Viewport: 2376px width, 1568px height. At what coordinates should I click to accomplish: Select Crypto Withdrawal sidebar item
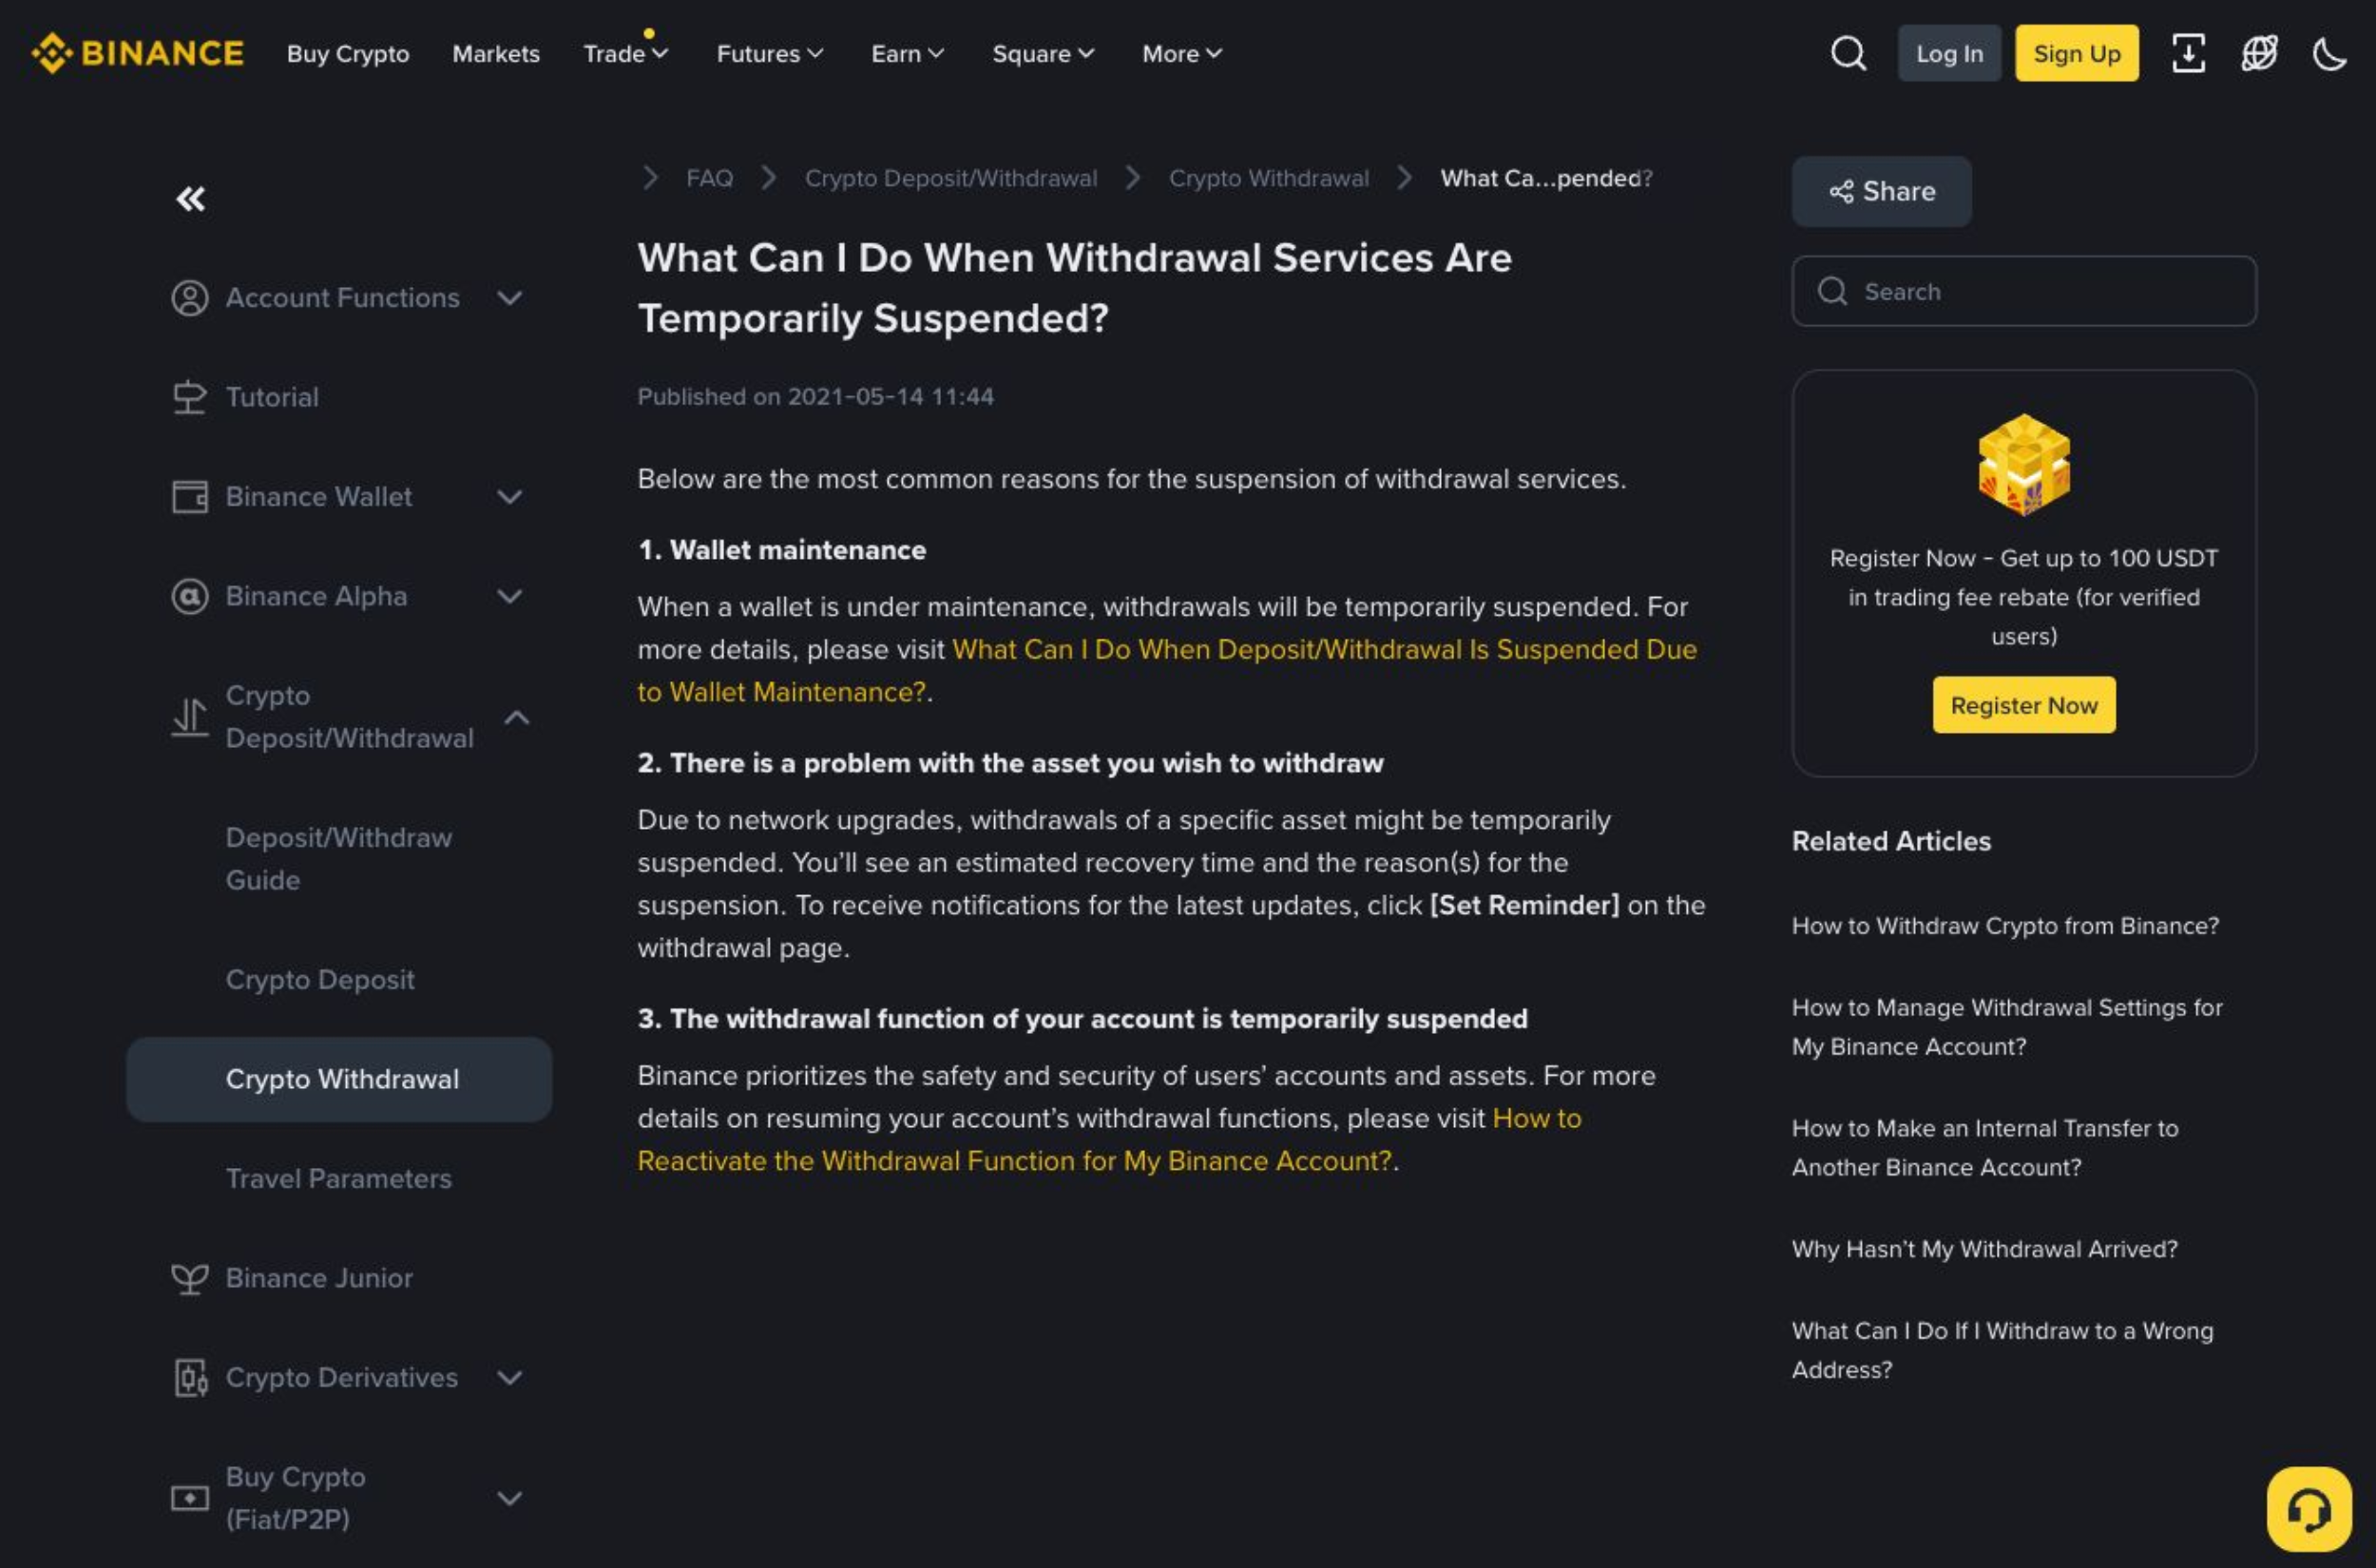(339, 1079)
